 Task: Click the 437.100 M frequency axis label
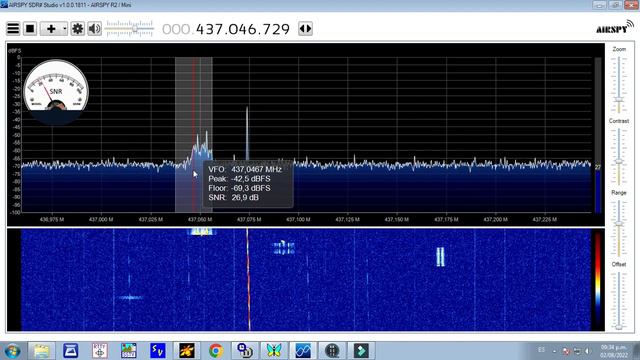click(298, 220)
